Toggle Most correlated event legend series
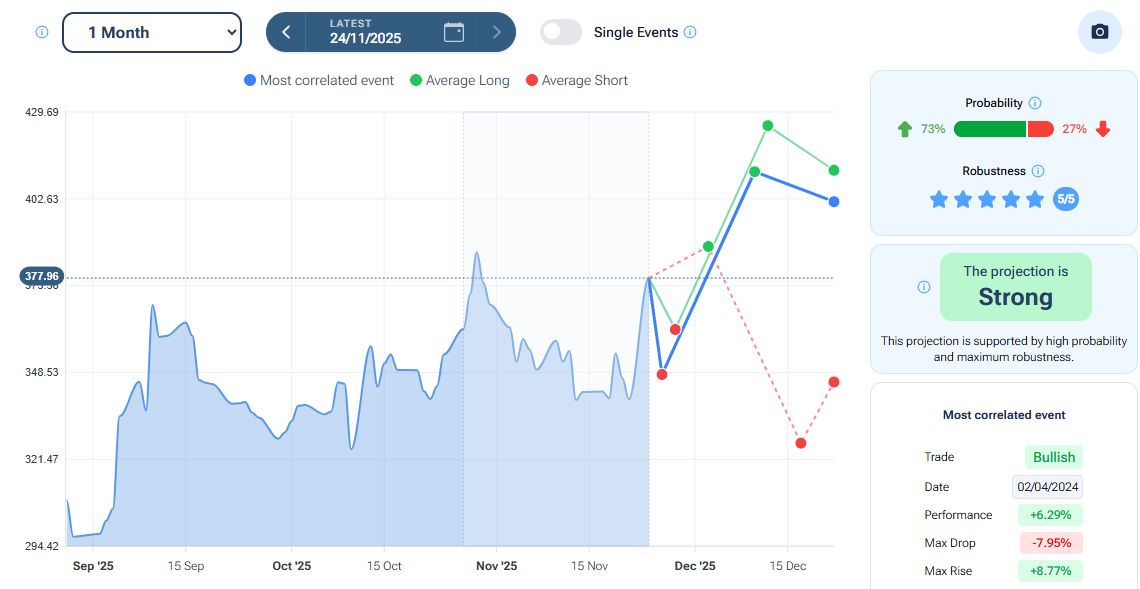Screen dimensions: 1140x589 pyautogui.click(x=319, y=80)
